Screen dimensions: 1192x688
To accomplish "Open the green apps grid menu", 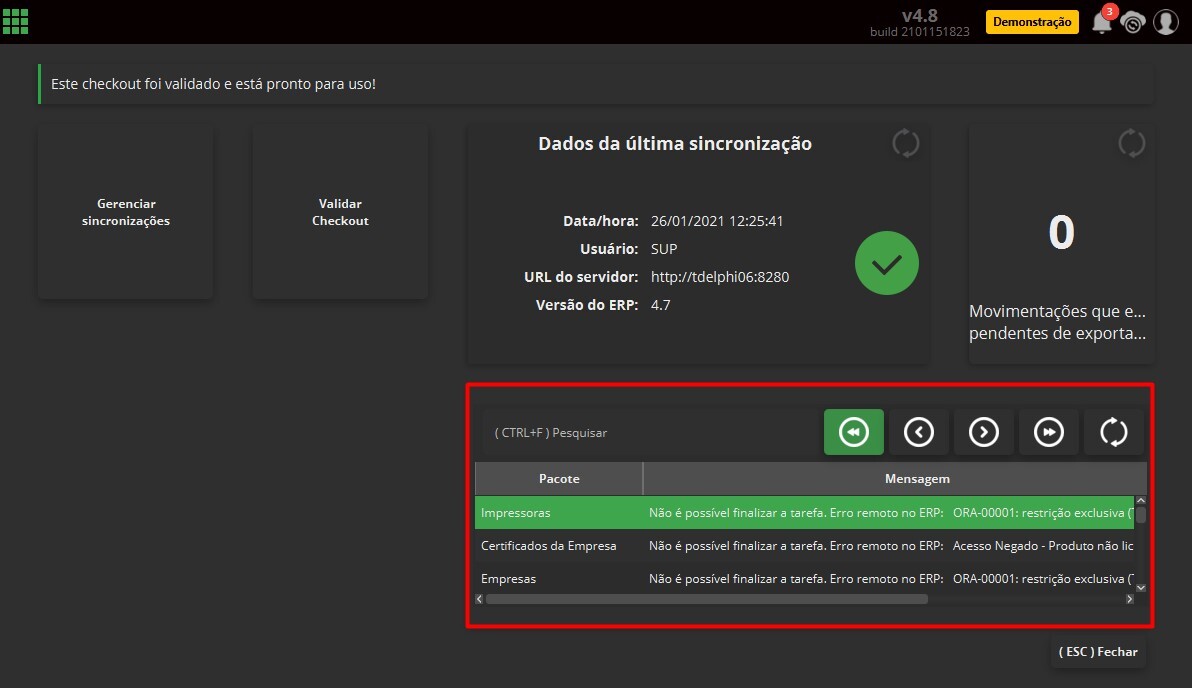I will (x=15, y=21).
